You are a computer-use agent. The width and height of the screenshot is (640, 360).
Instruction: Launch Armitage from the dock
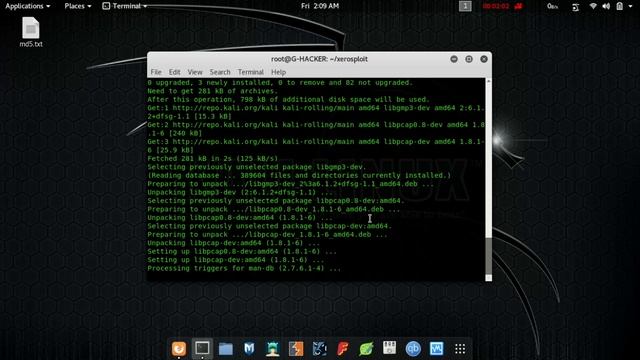[273, 349]
